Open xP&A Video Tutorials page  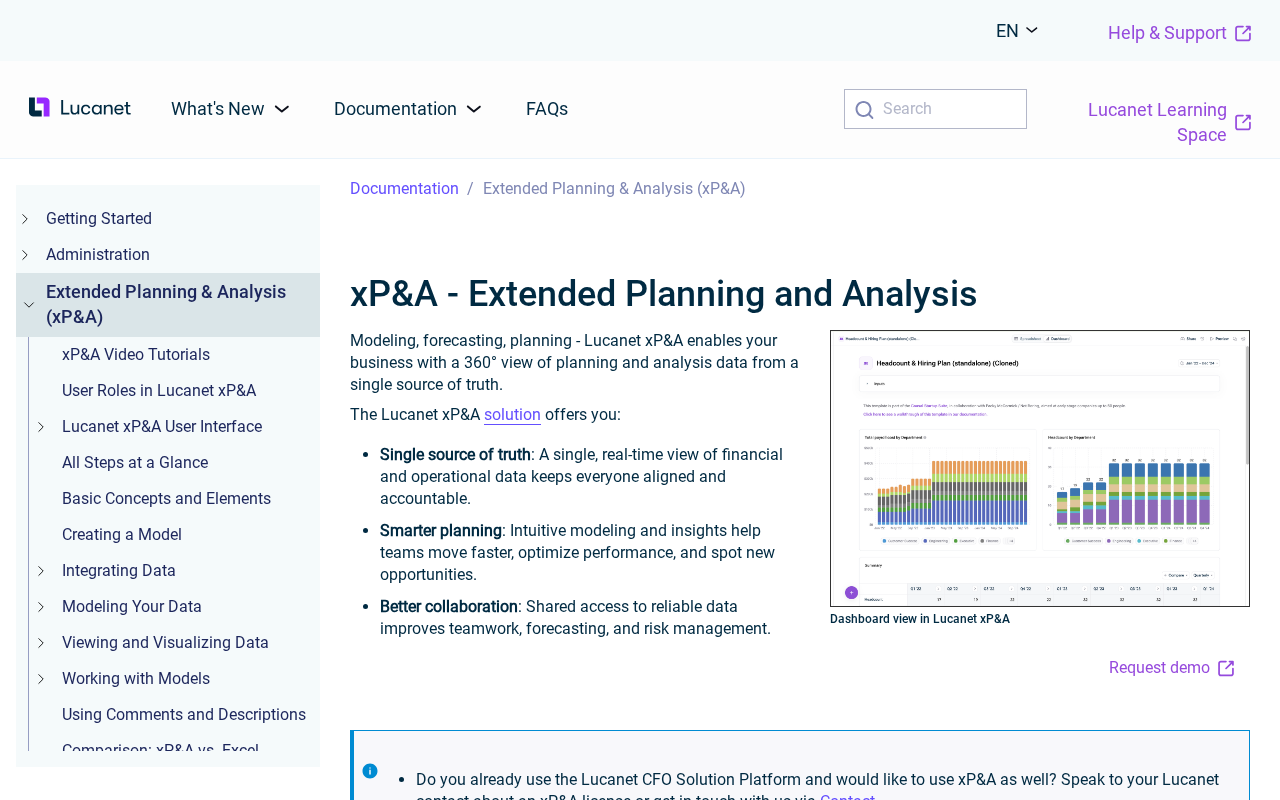136,355
